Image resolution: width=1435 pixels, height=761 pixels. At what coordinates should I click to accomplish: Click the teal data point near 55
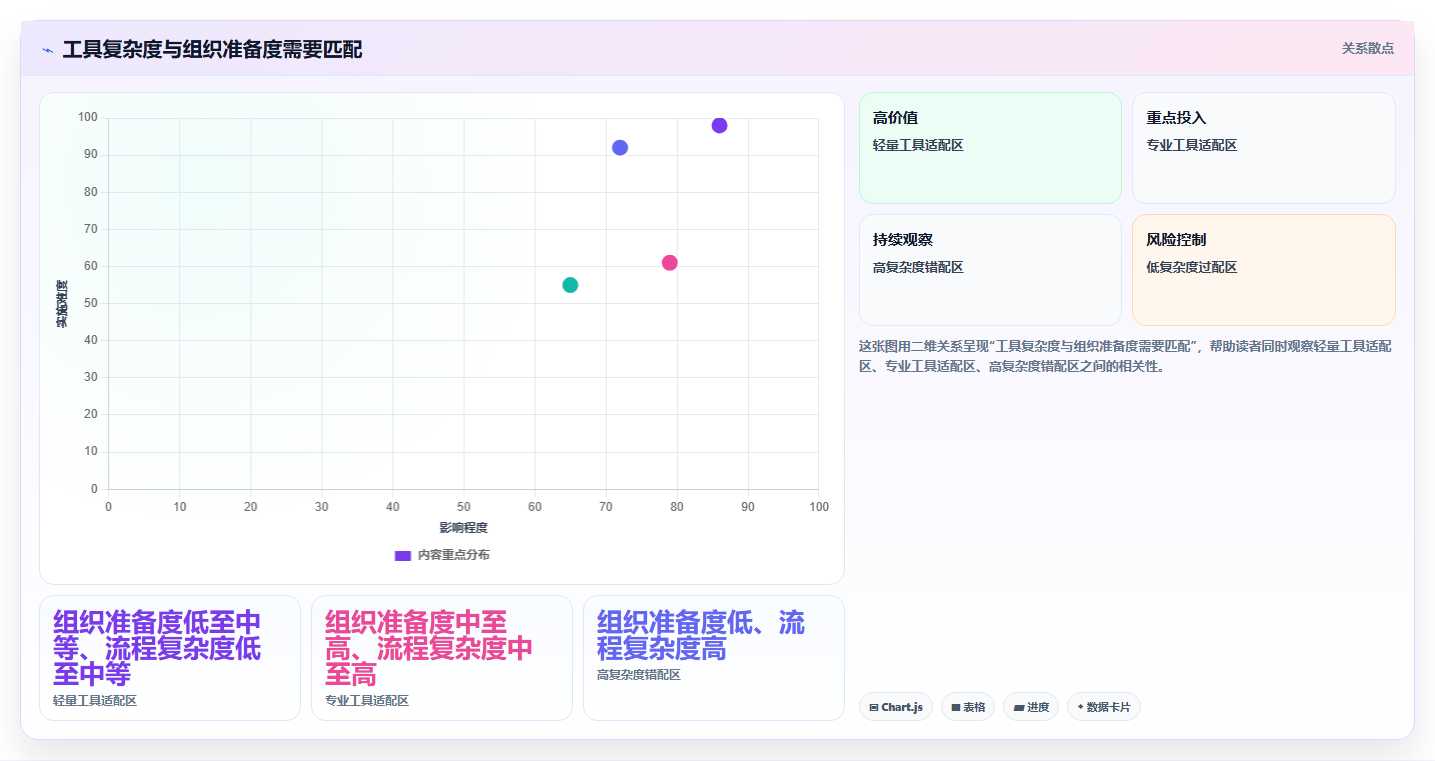[570, 285]
